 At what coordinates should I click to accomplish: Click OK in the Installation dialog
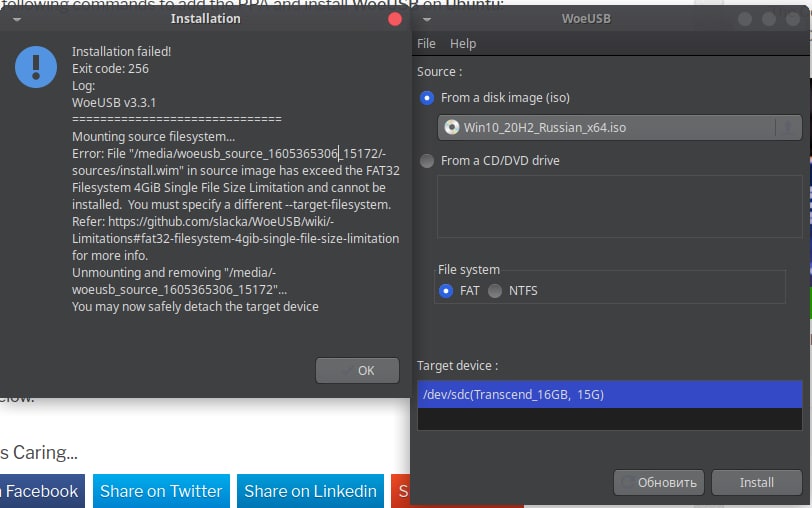pos(357,370)
